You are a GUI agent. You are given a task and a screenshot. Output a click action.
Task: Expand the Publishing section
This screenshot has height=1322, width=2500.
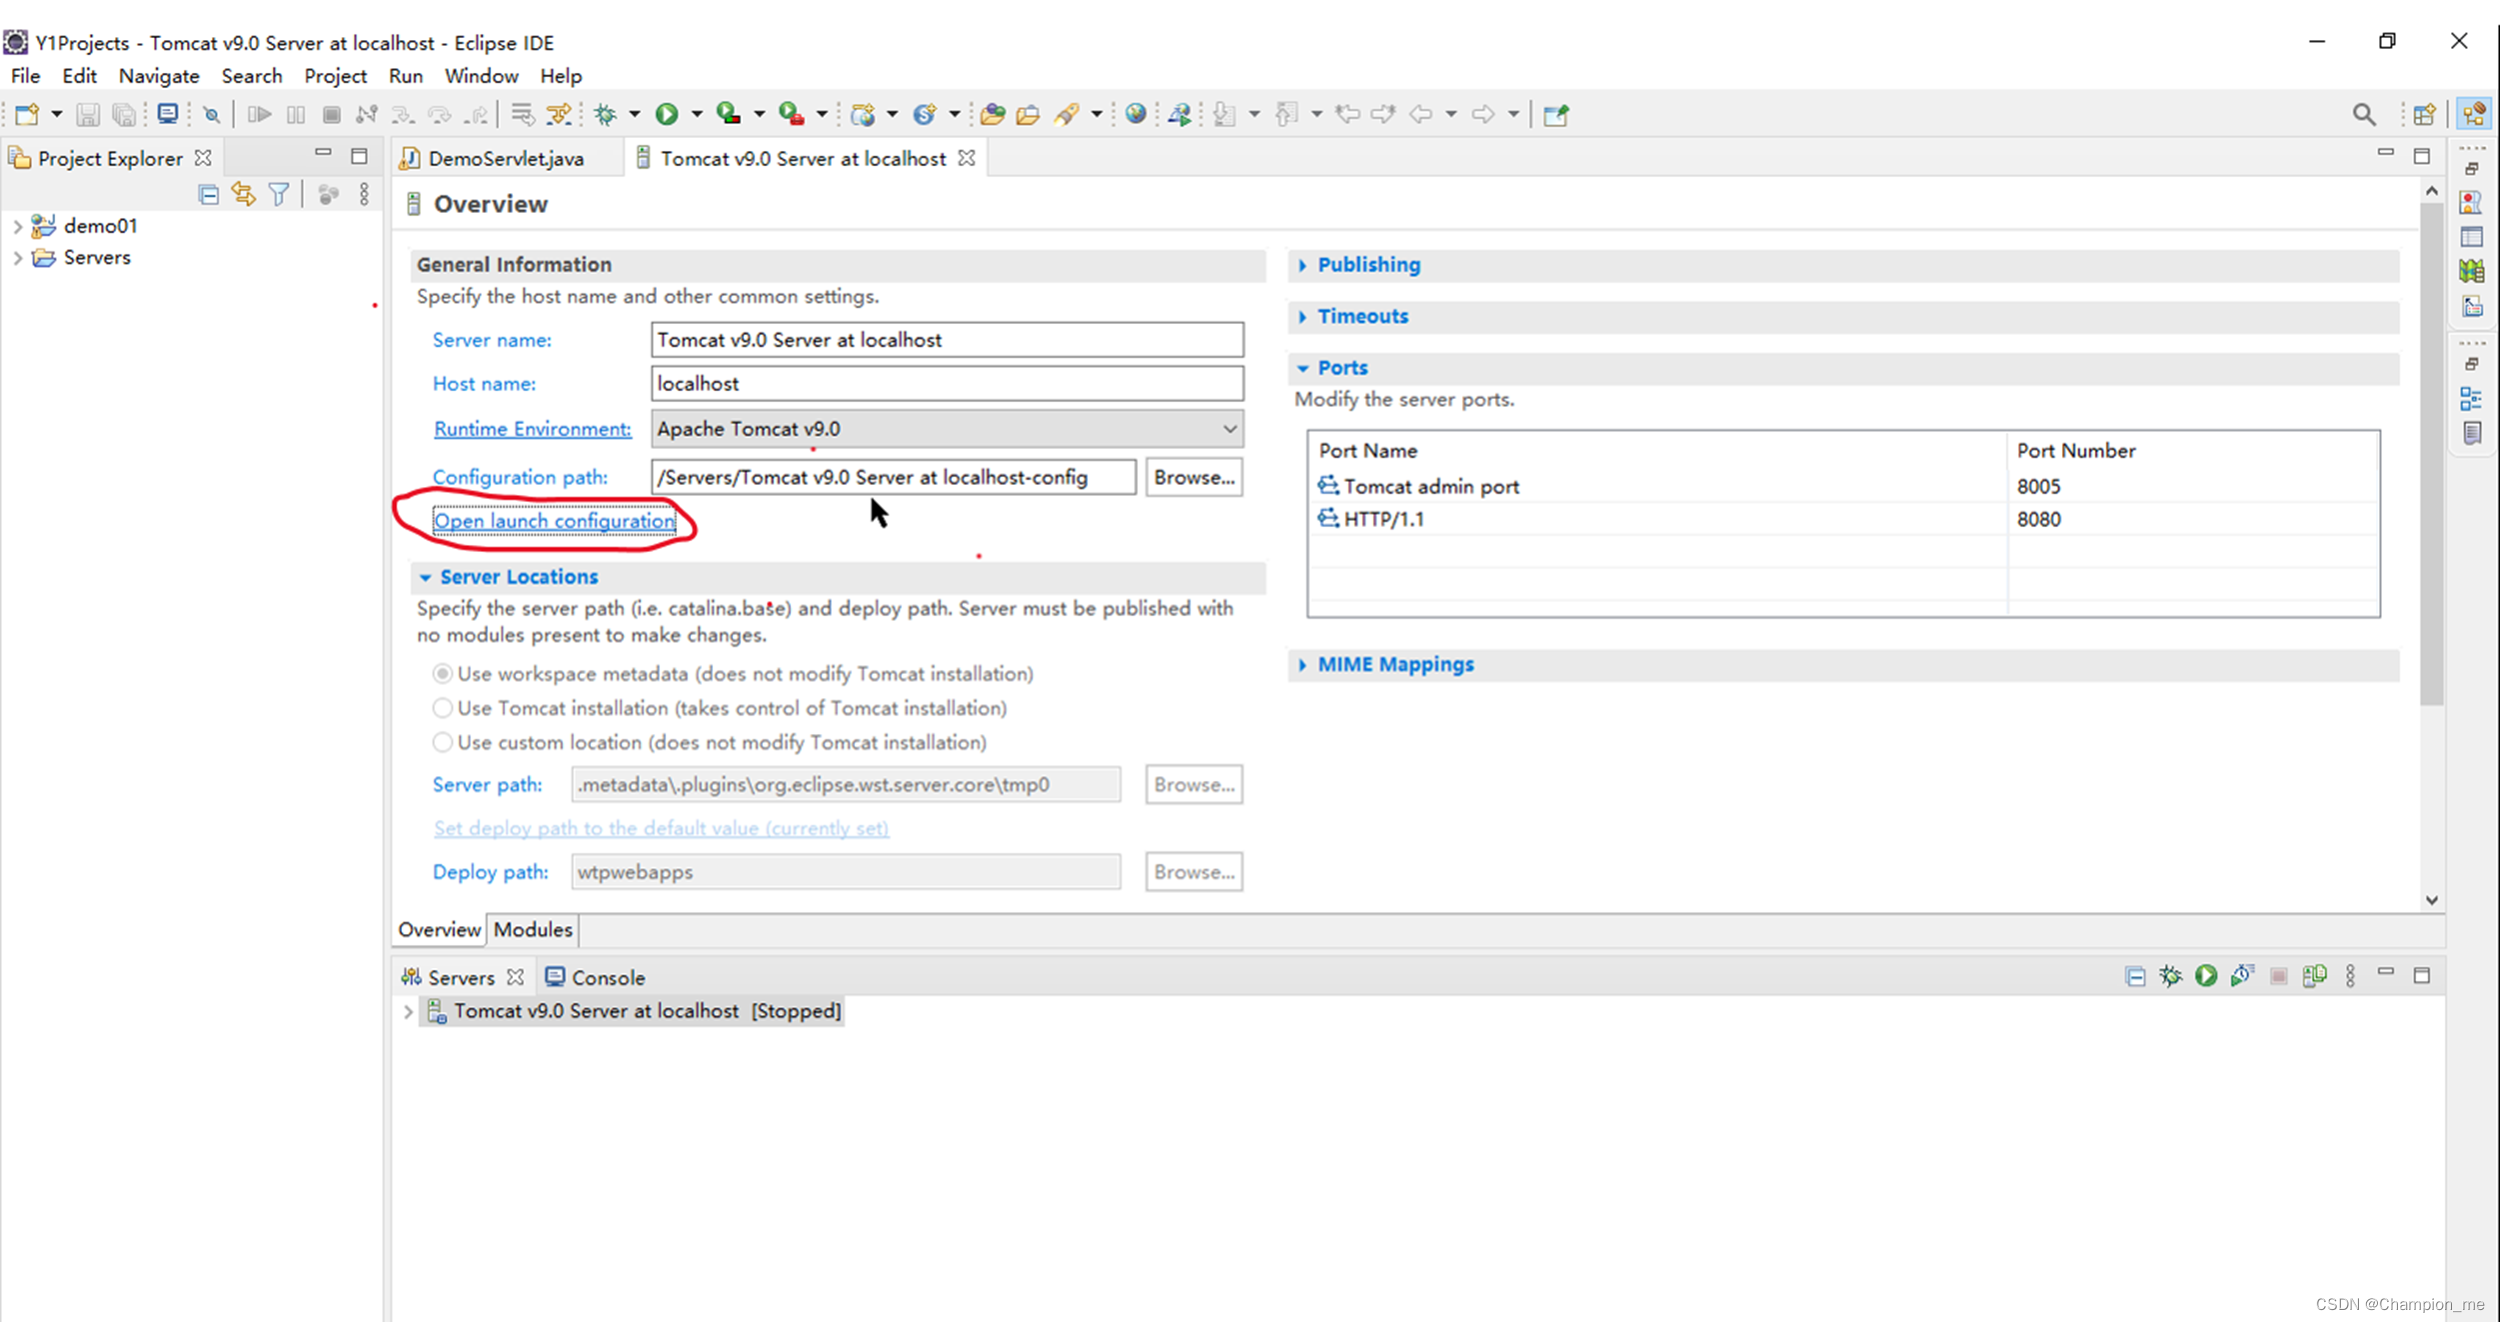(1302, 265)
